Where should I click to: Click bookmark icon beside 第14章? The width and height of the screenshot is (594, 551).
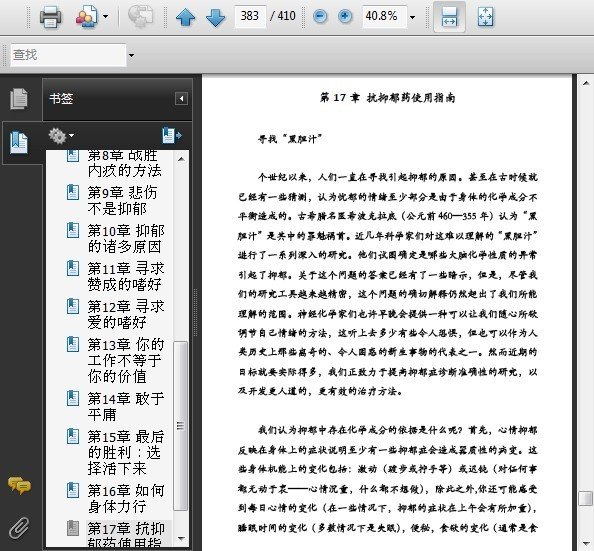(73, 398)
